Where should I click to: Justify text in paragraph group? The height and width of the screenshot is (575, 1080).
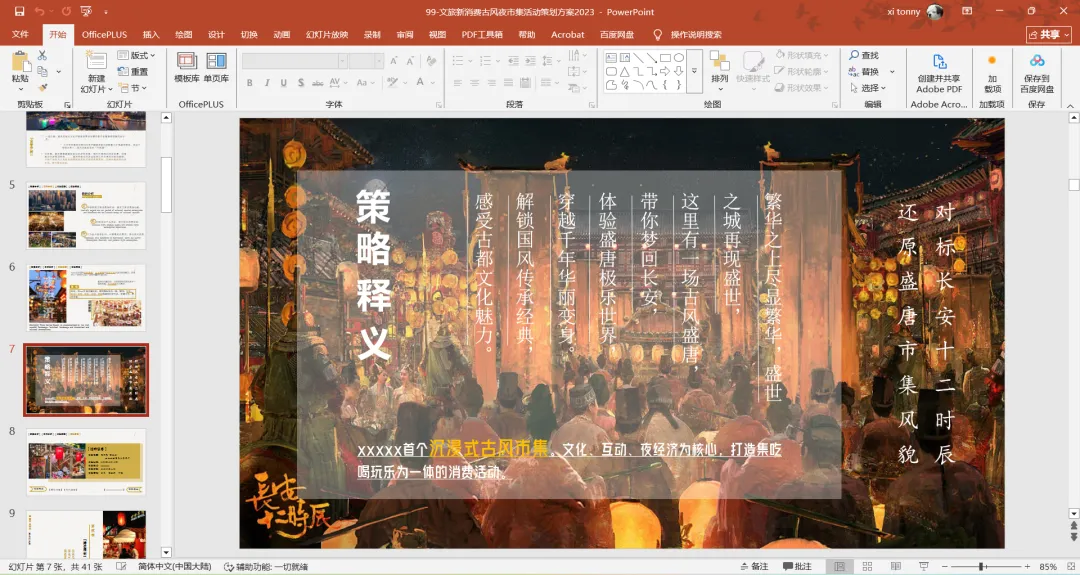tap(508, 83)
